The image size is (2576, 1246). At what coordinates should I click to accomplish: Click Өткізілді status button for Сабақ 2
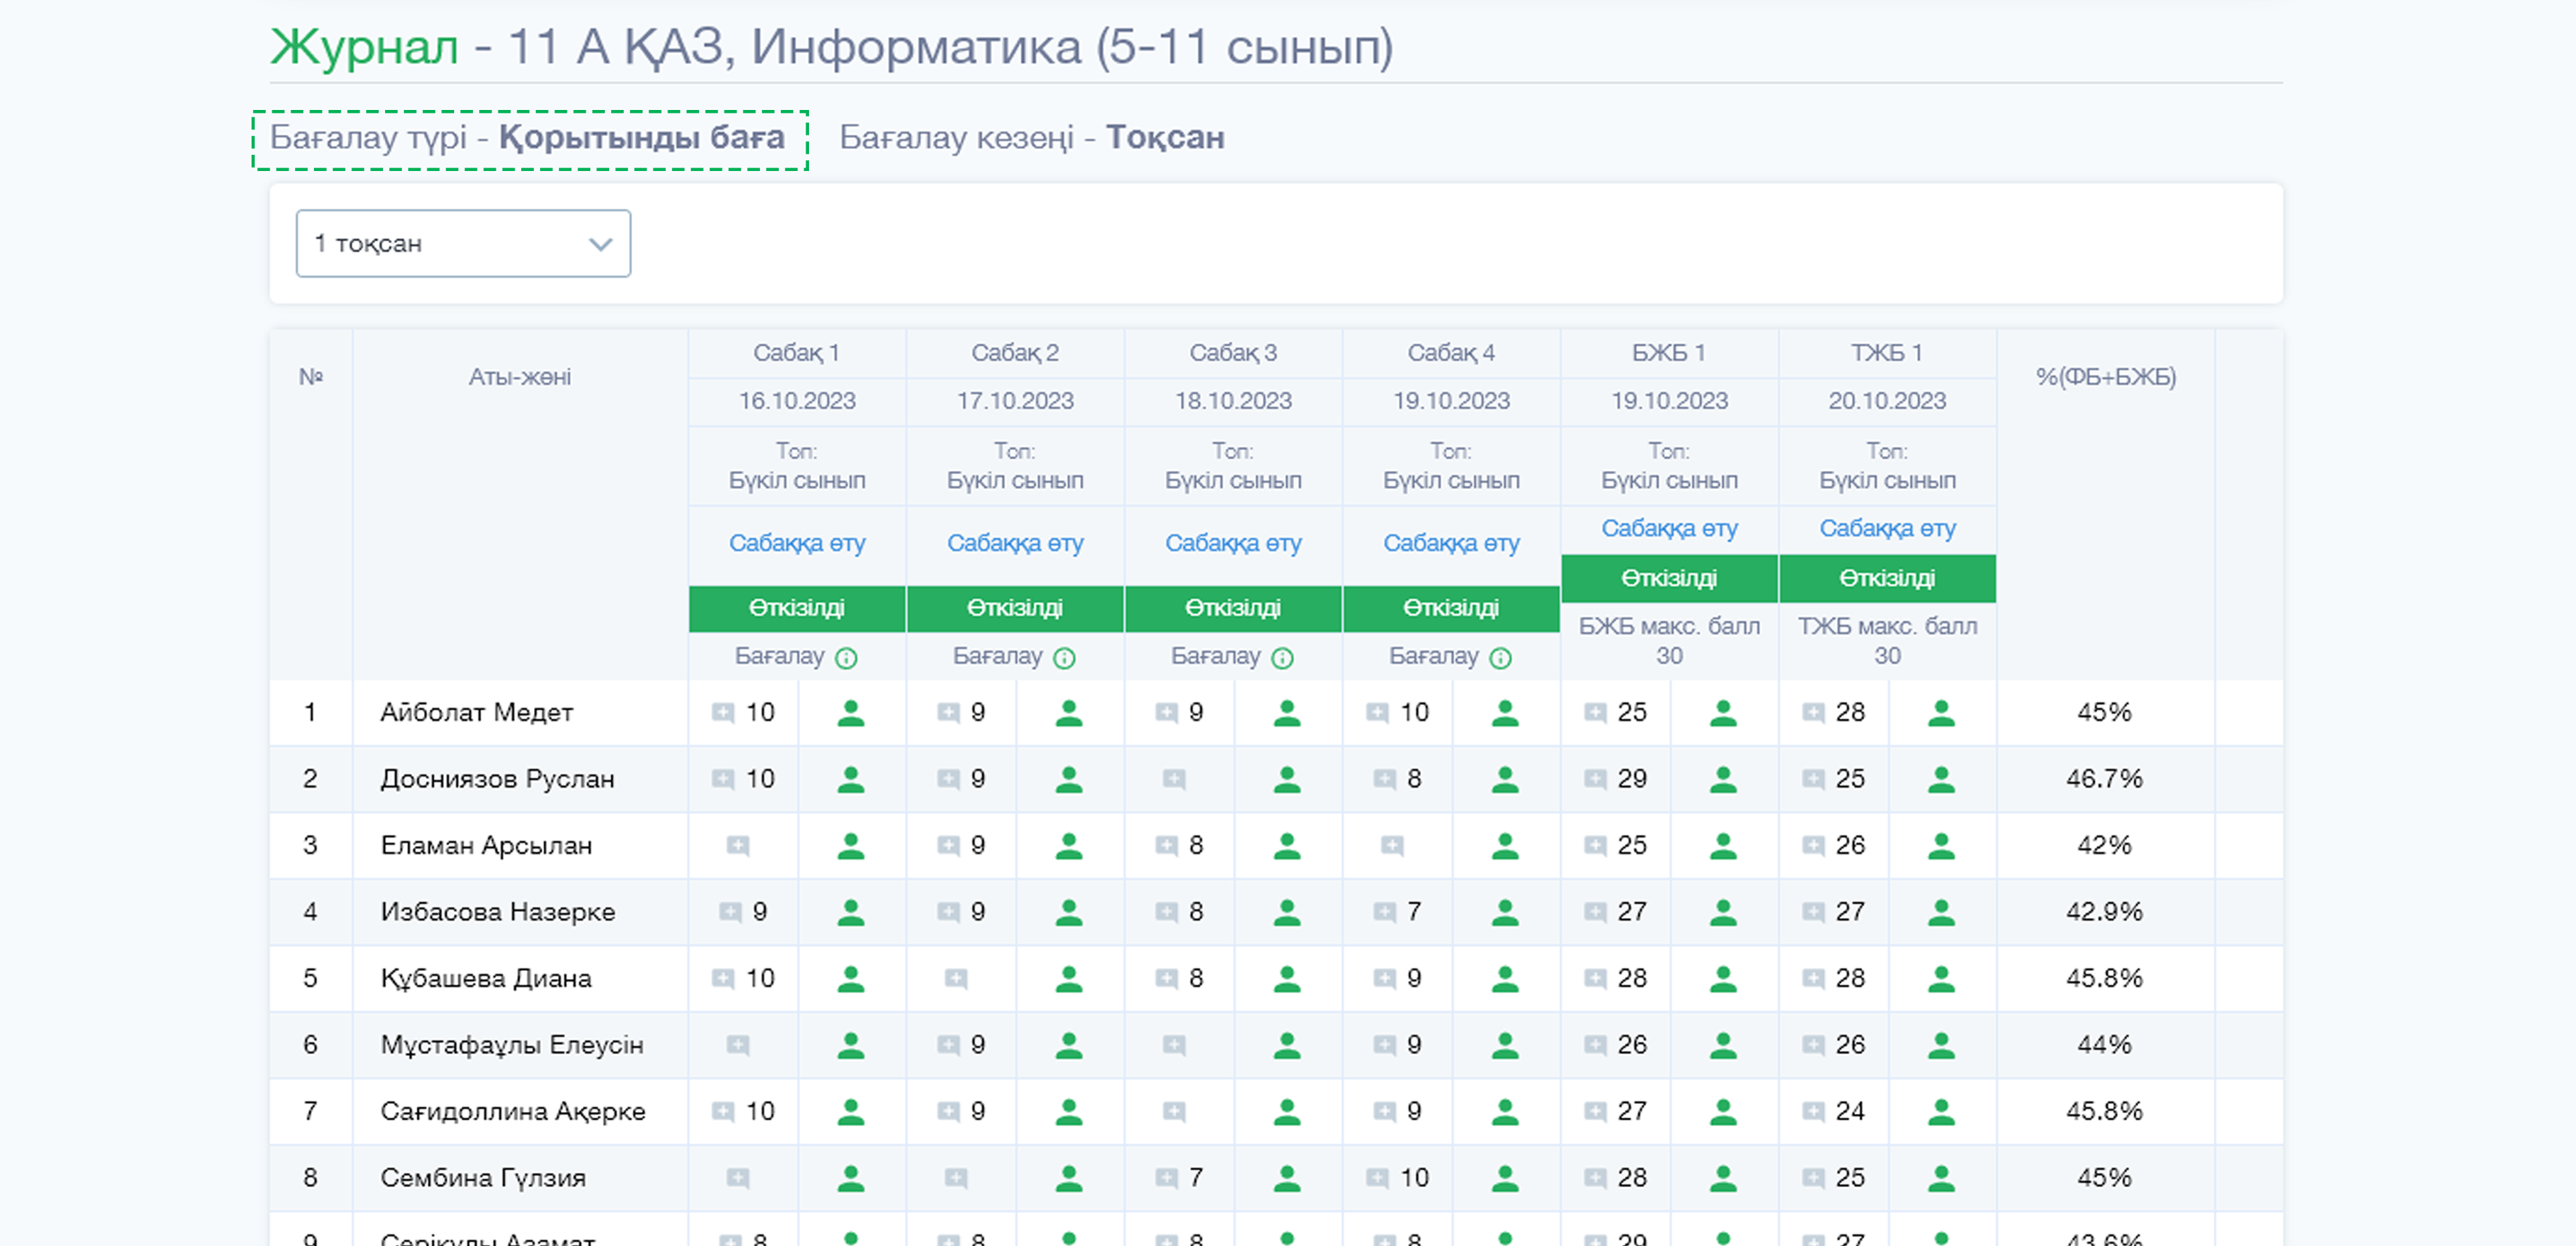pos(1015,608)
